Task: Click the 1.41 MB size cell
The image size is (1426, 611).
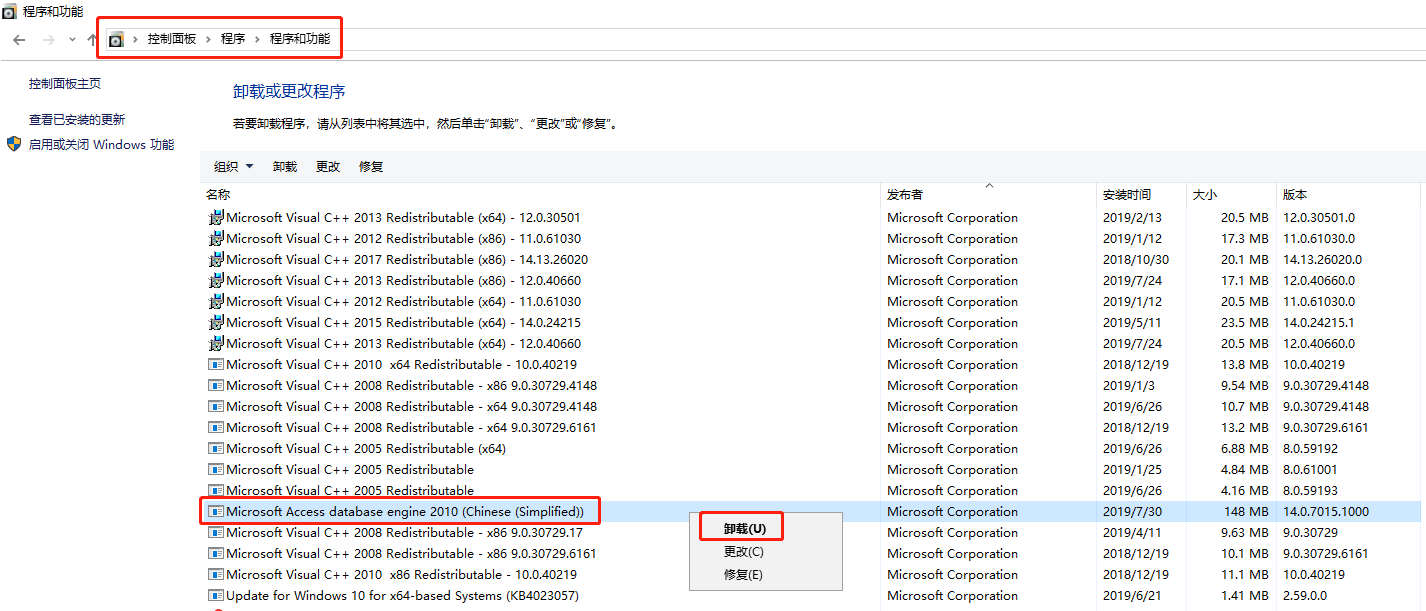Action: [1245, 595]
